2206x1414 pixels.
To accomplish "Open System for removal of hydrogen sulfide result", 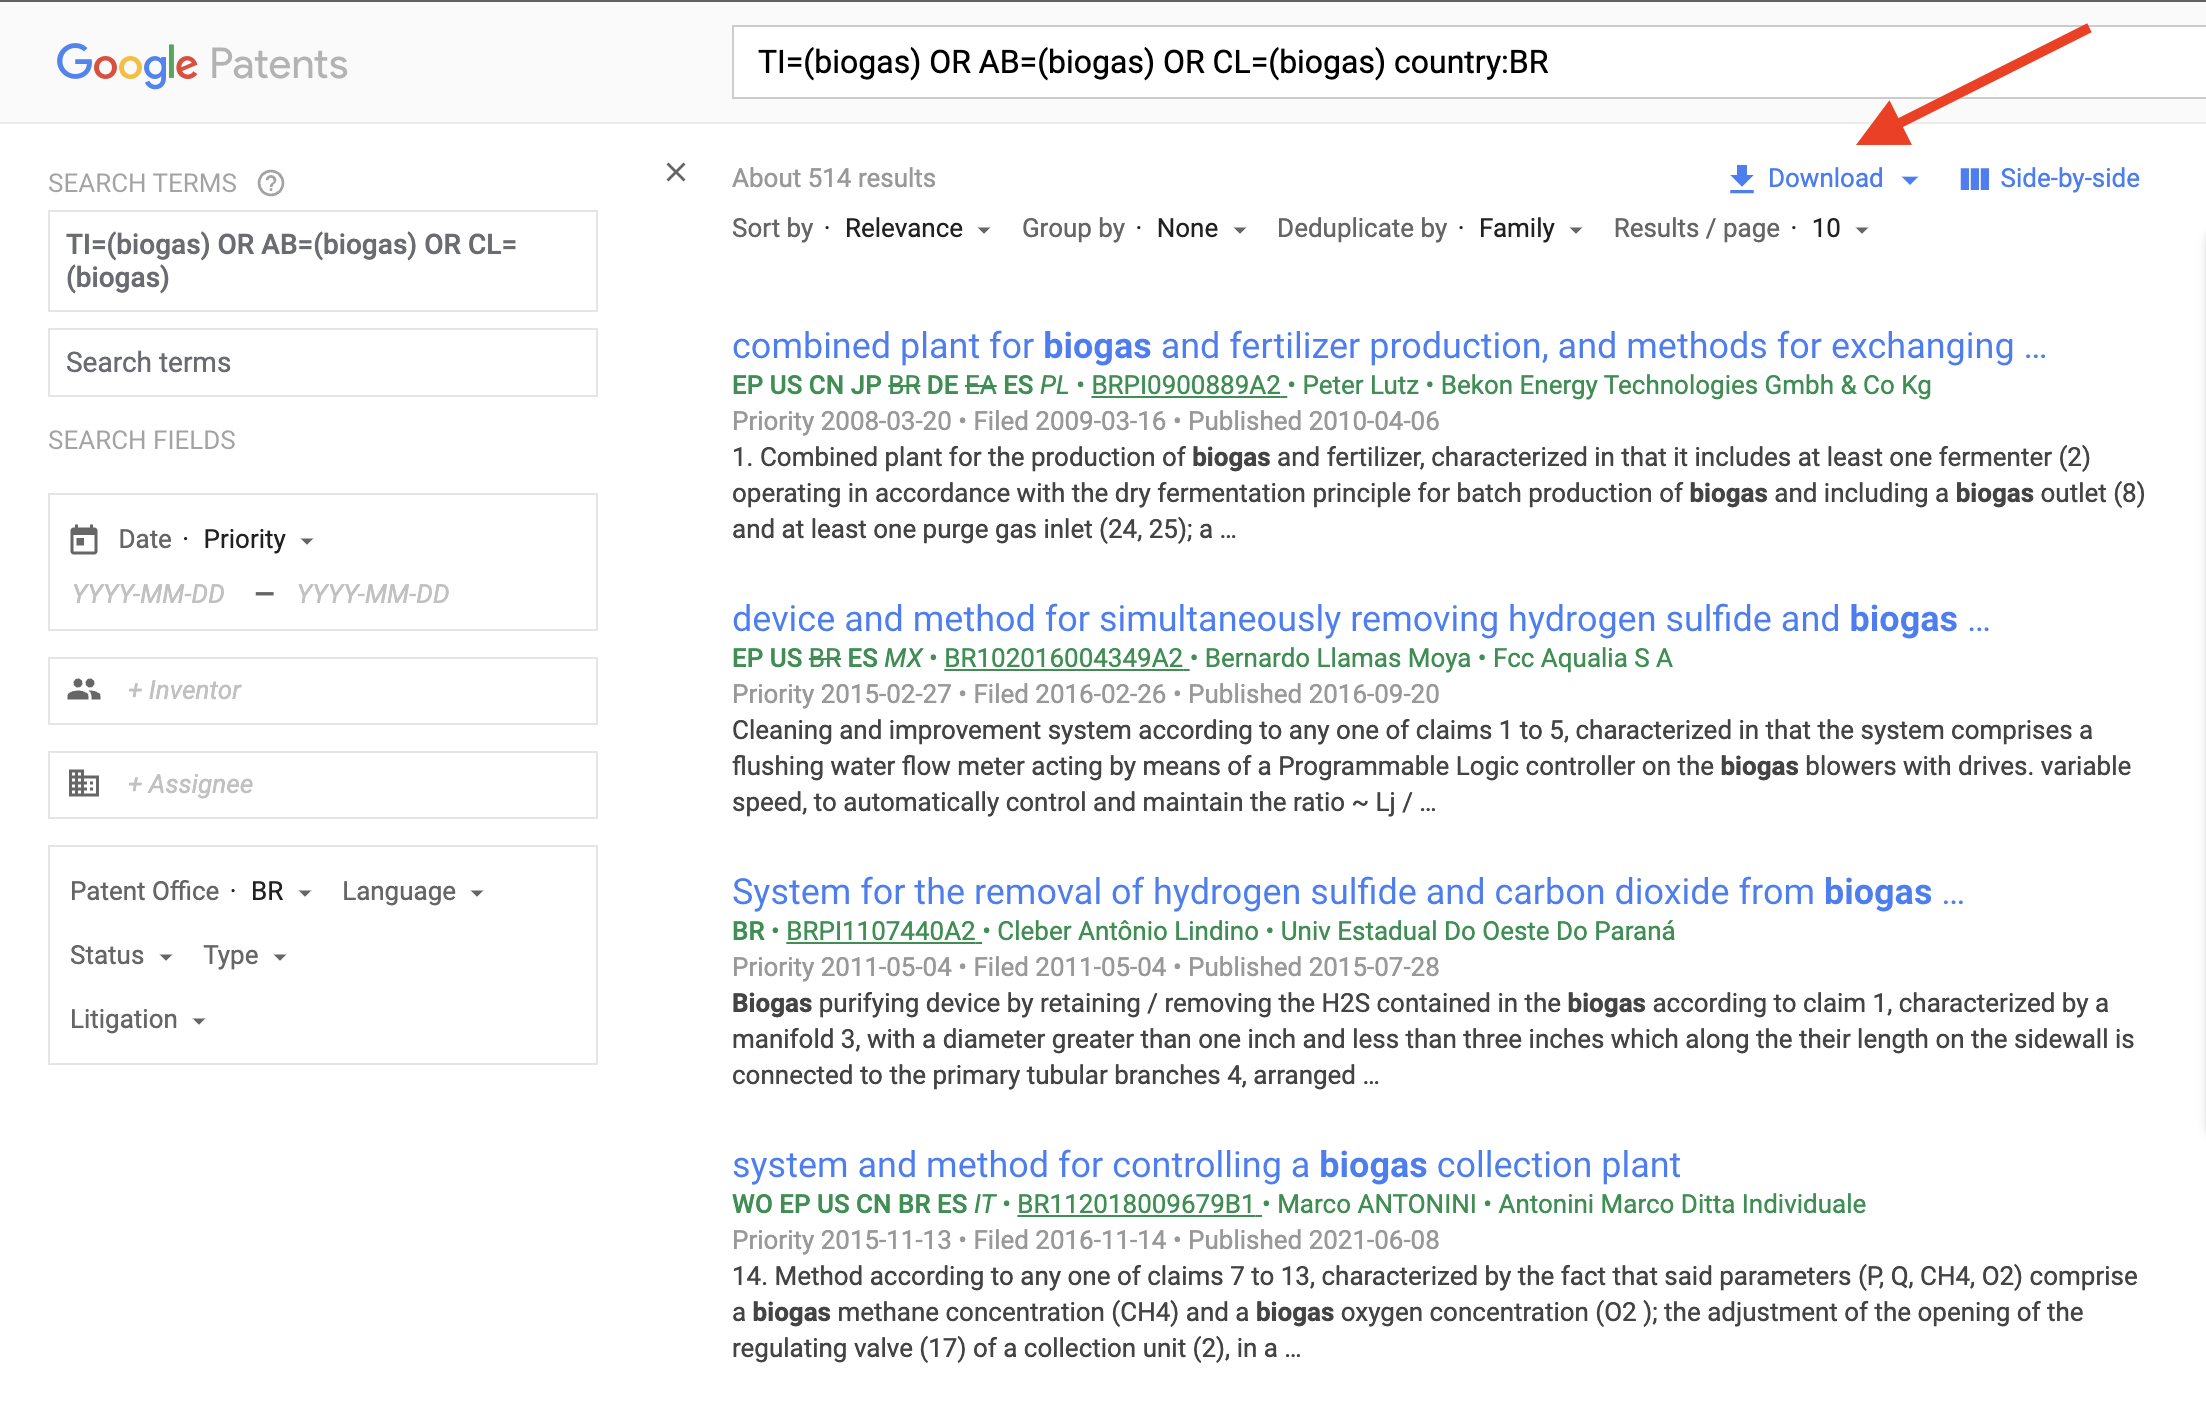I will (x=1348, y=892).
